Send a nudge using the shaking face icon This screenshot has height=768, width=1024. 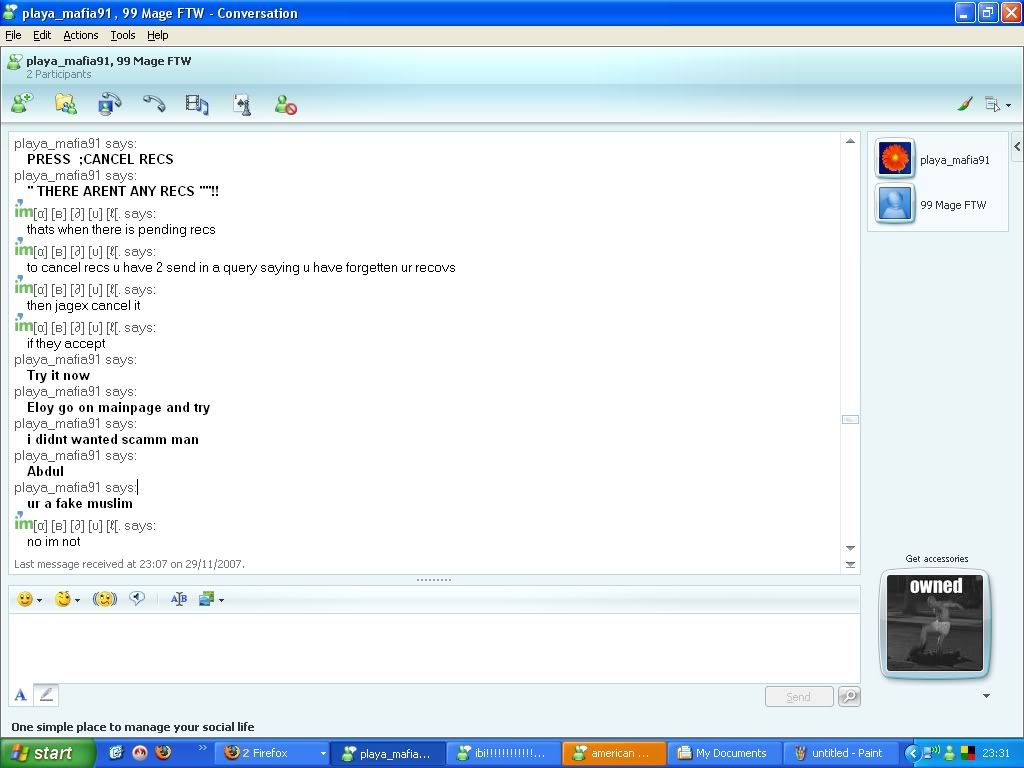[104, 599]
